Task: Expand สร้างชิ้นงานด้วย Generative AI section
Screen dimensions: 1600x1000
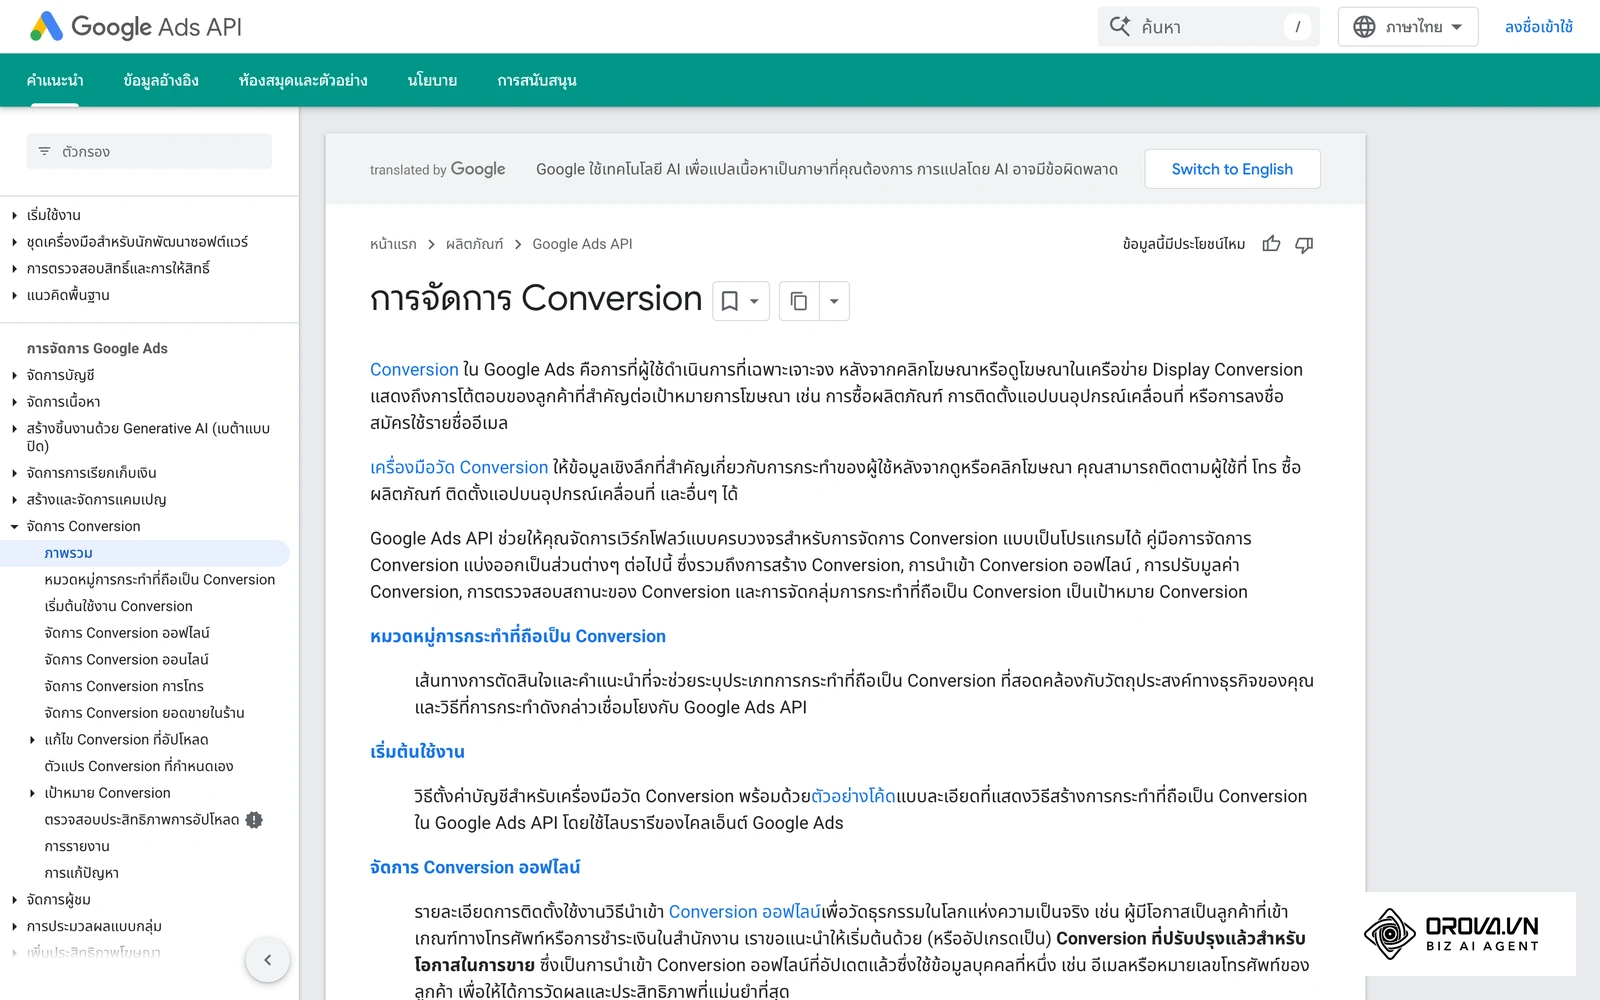Action: point(14,429)
